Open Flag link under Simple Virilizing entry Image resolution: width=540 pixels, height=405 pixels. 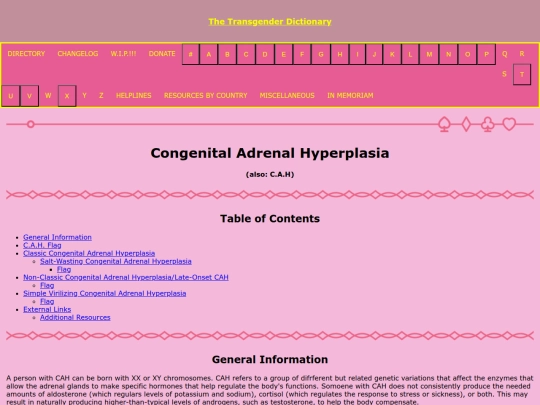(47, 301)
